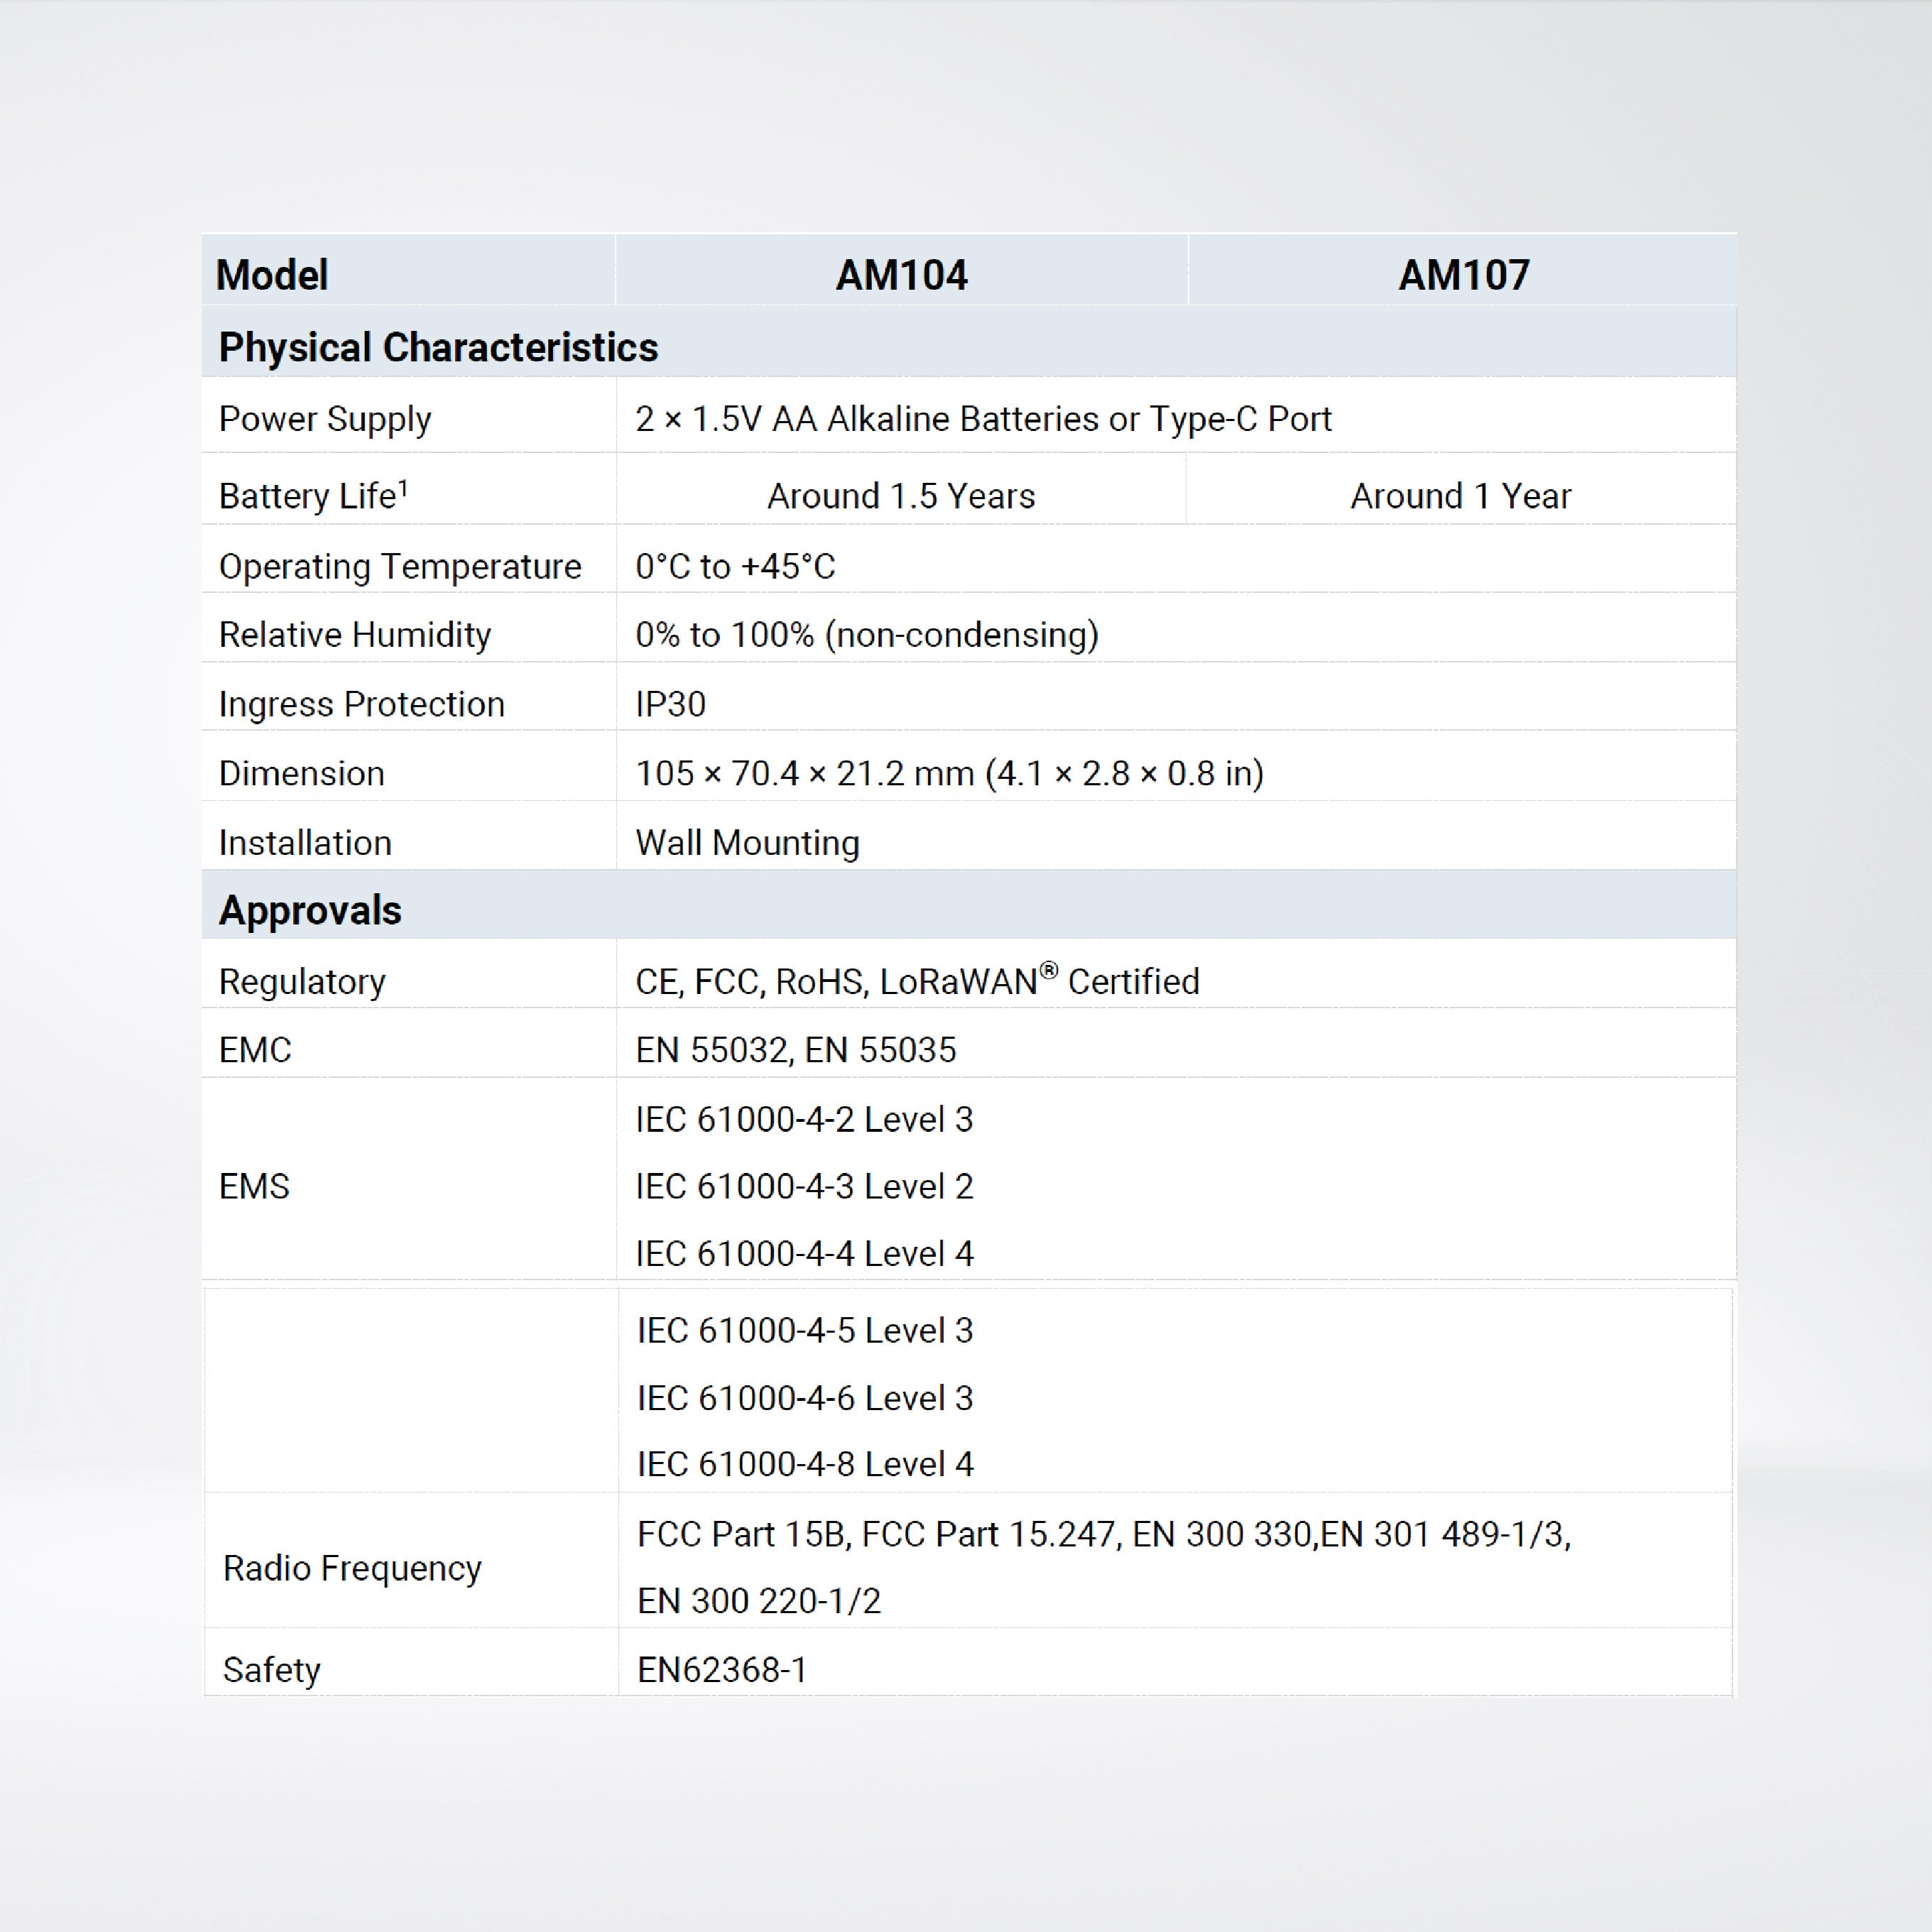Select the EN 55032, EN 55035 text
Screen dimensions: 1932x1932
click(x=796, y=1050)
